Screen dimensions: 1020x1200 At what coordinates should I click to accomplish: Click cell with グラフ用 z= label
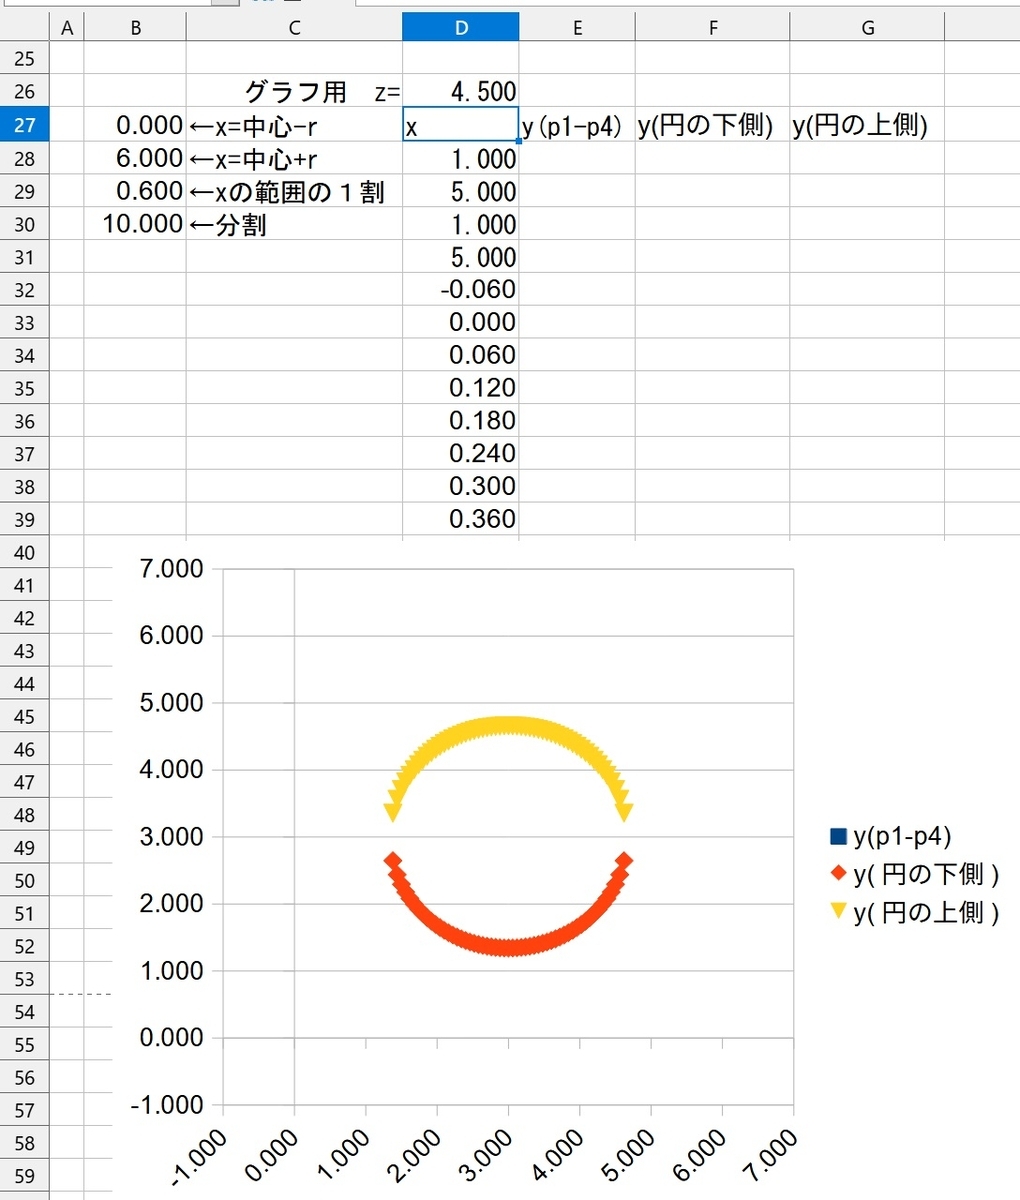pyautogui.click(x=294, y=92)
